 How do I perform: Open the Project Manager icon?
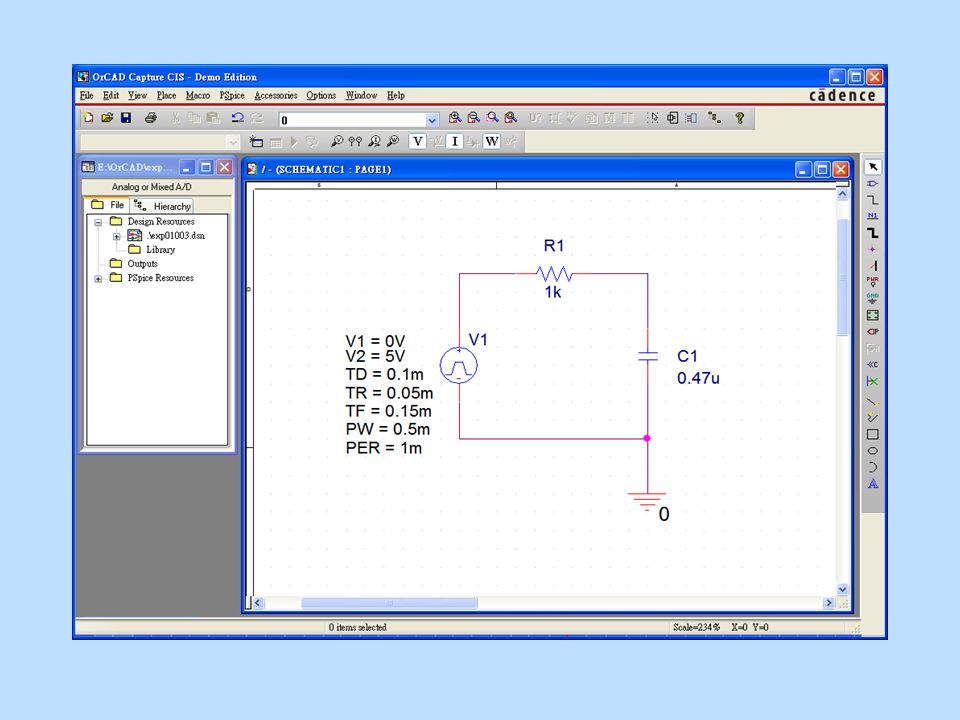pyautogui.click(x=714, y=118)
